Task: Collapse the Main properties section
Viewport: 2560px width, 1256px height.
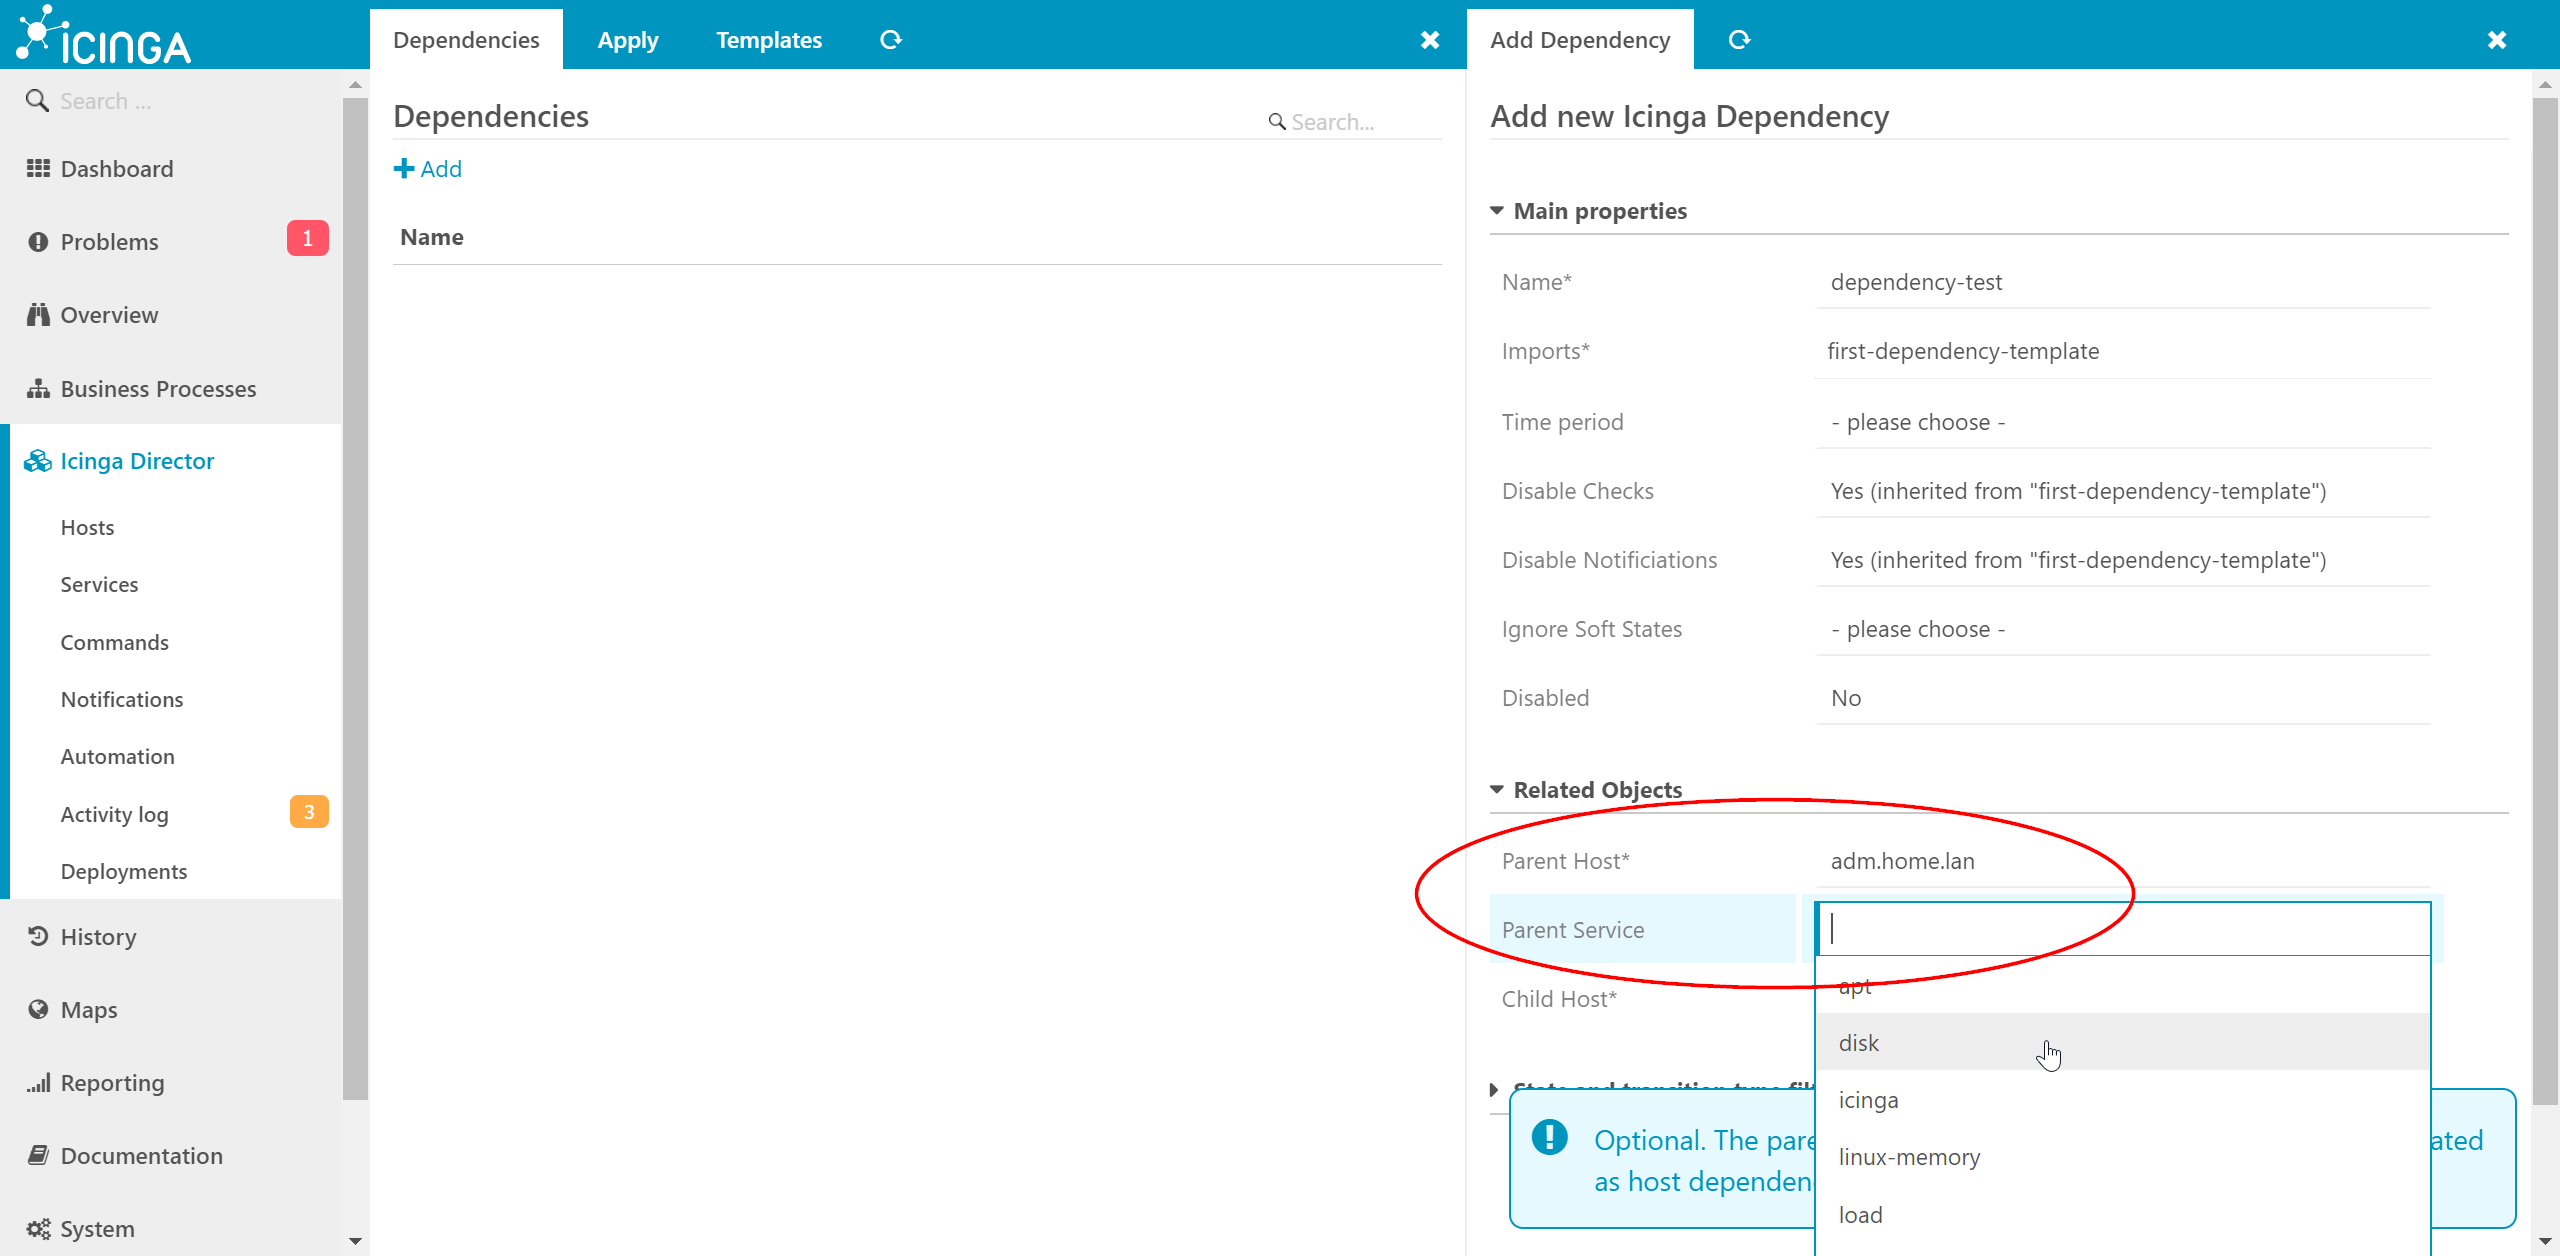Action: [1497, 210]
